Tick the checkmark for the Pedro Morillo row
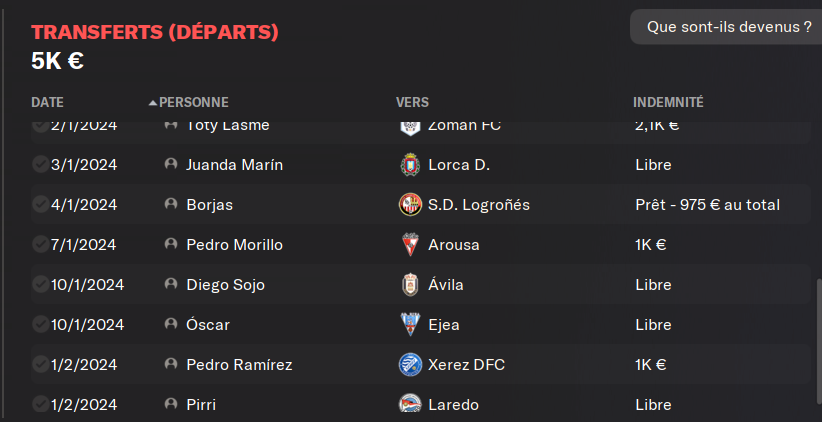Screen dimensions: 822x422 click(x=40, y=244)
